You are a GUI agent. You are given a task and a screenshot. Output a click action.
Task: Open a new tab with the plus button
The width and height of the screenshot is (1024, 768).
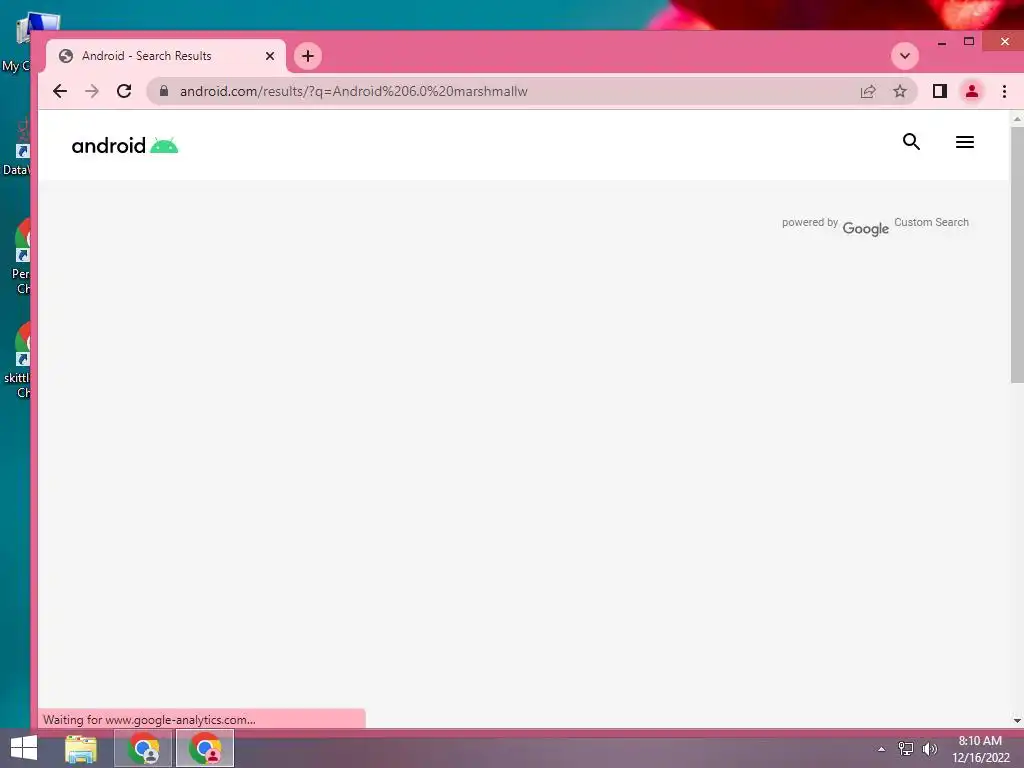tap(308, 56)
